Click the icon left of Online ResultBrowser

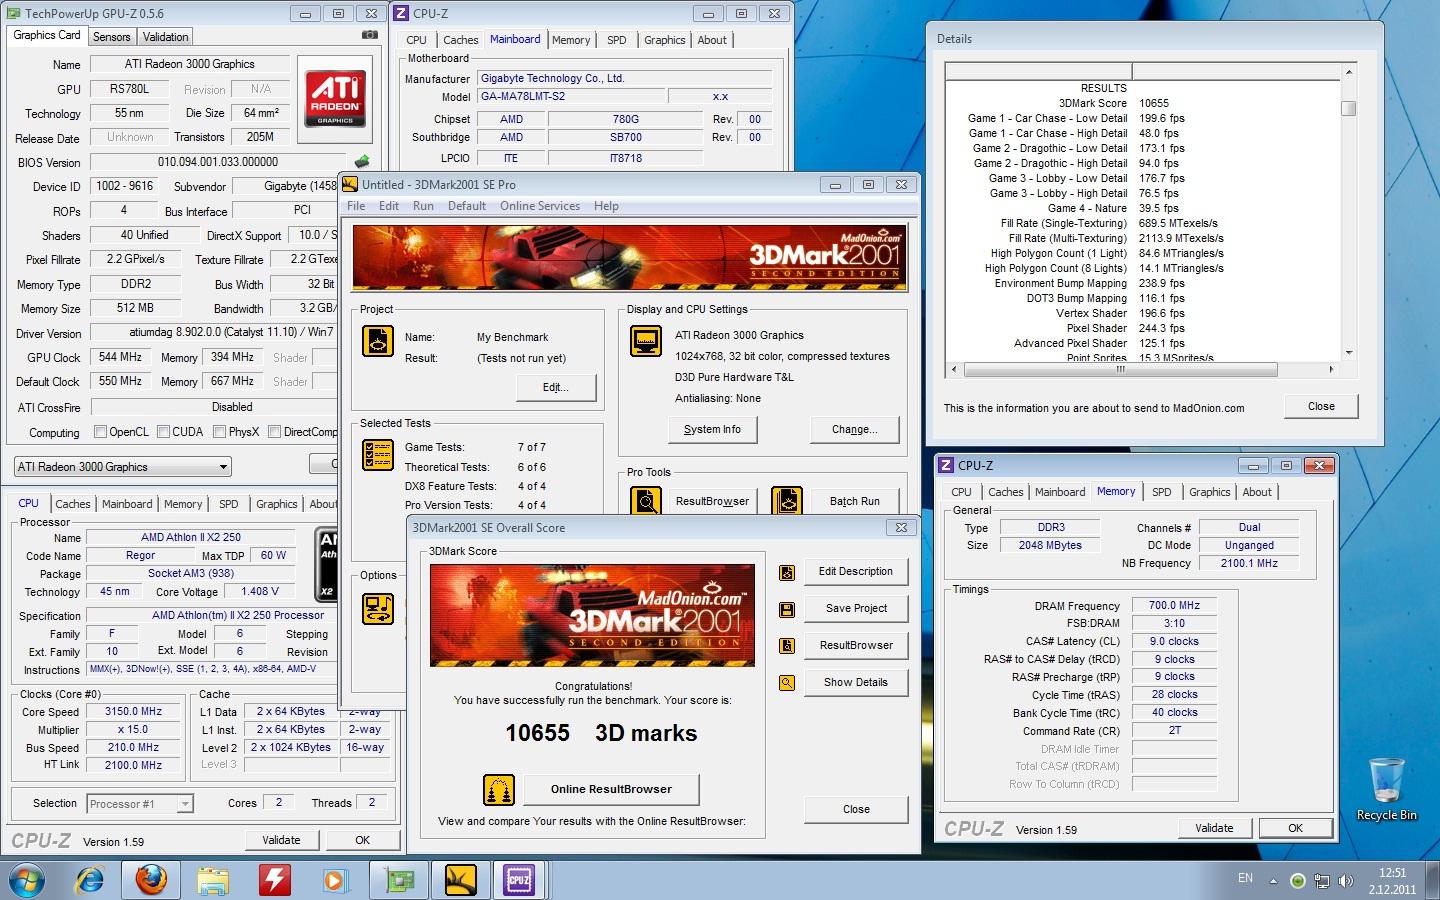point(498,789)
